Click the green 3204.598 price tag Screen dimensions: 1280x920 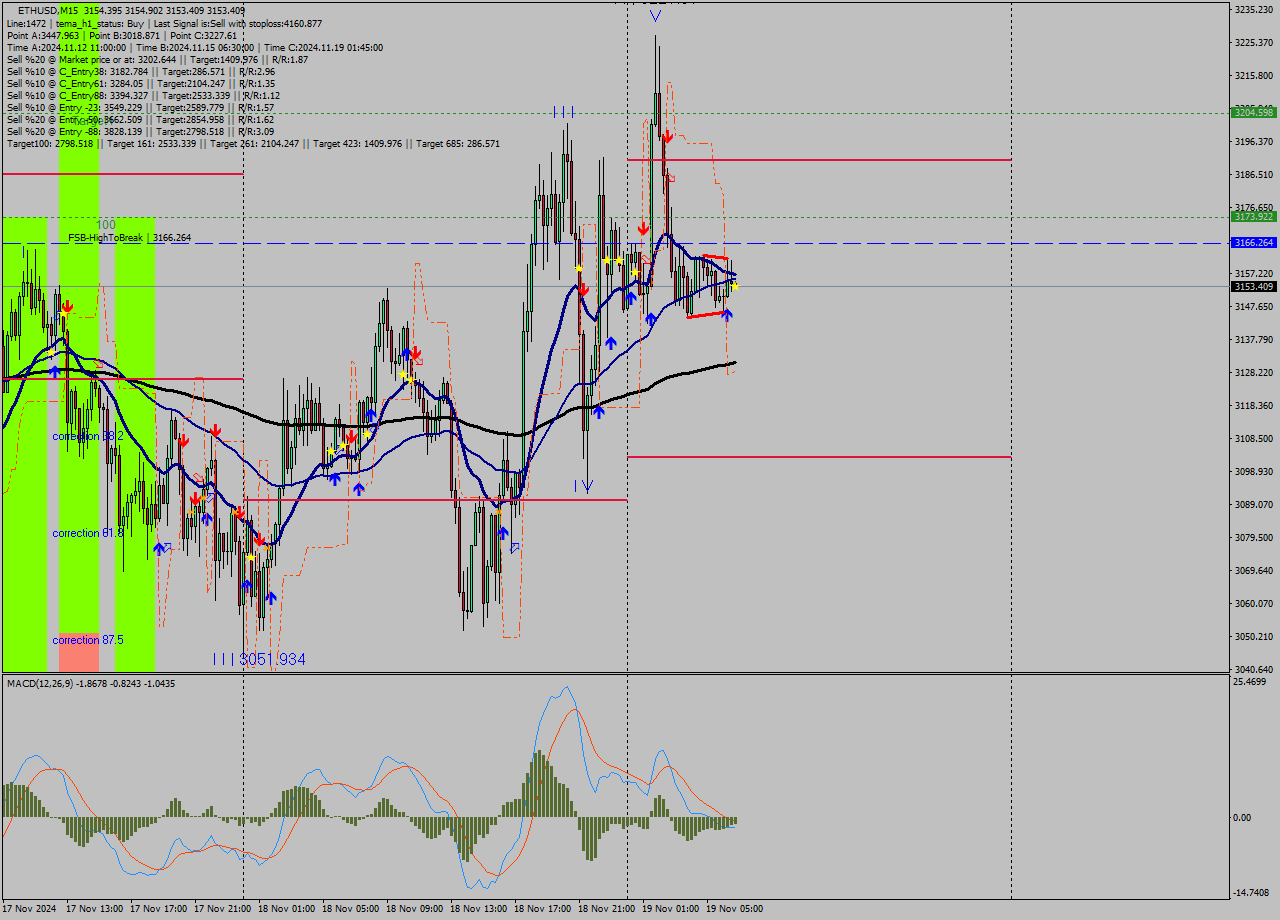tap(1253, 113)
